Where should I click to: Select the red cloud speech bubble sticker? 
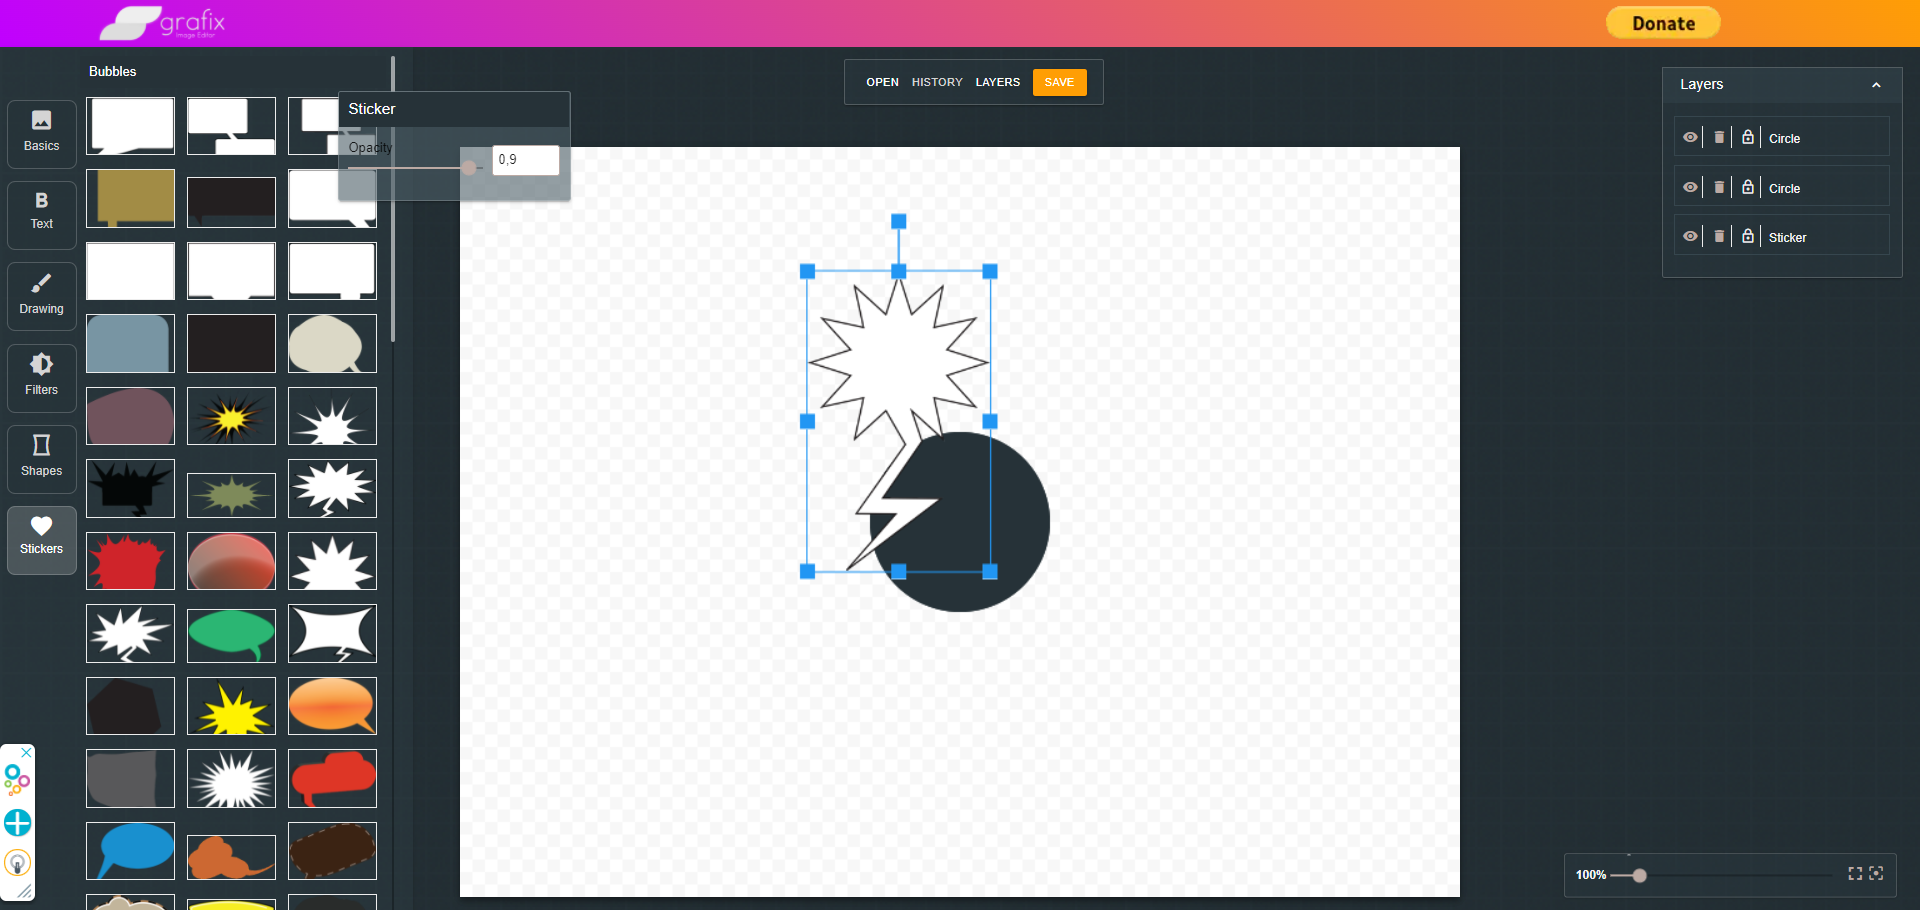[x=333, y=778]
